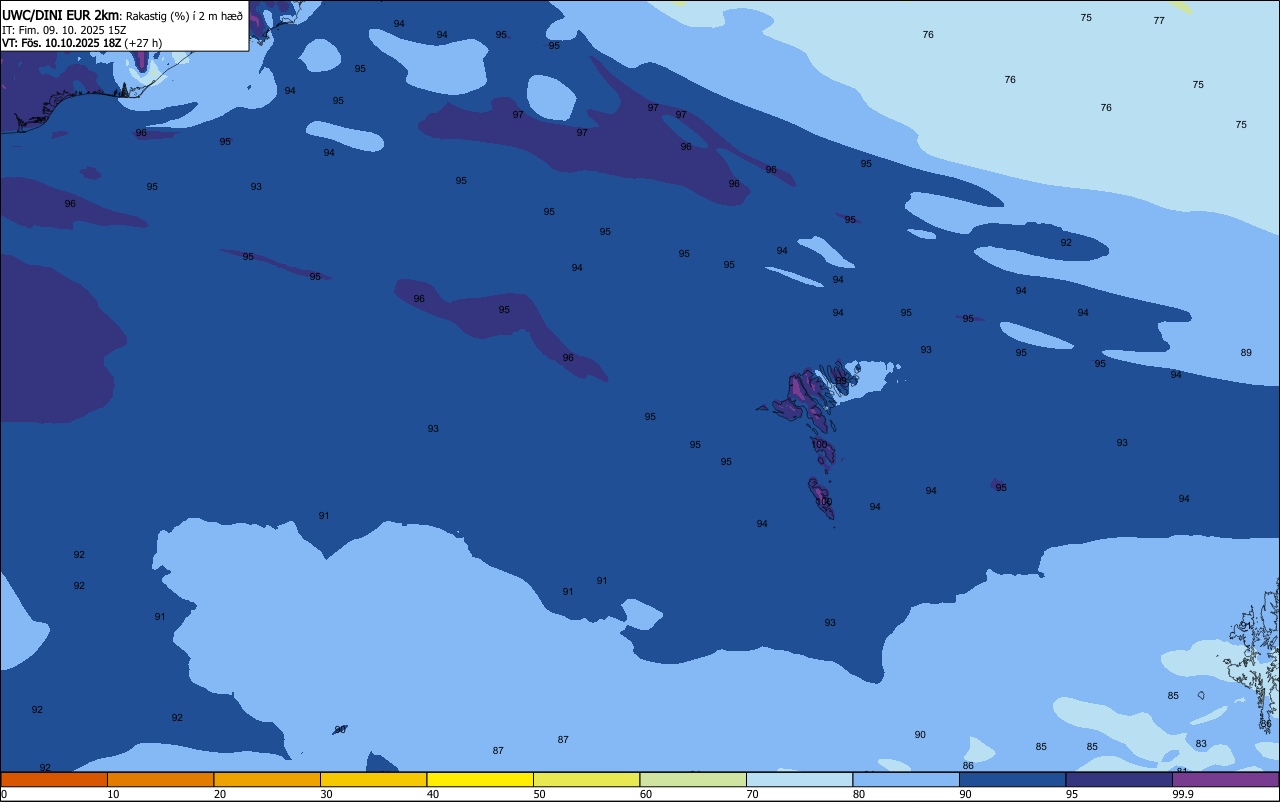Select the legend tick label '10'
The width and height of the screenshot is (1280, 802).
pos(114,794)
